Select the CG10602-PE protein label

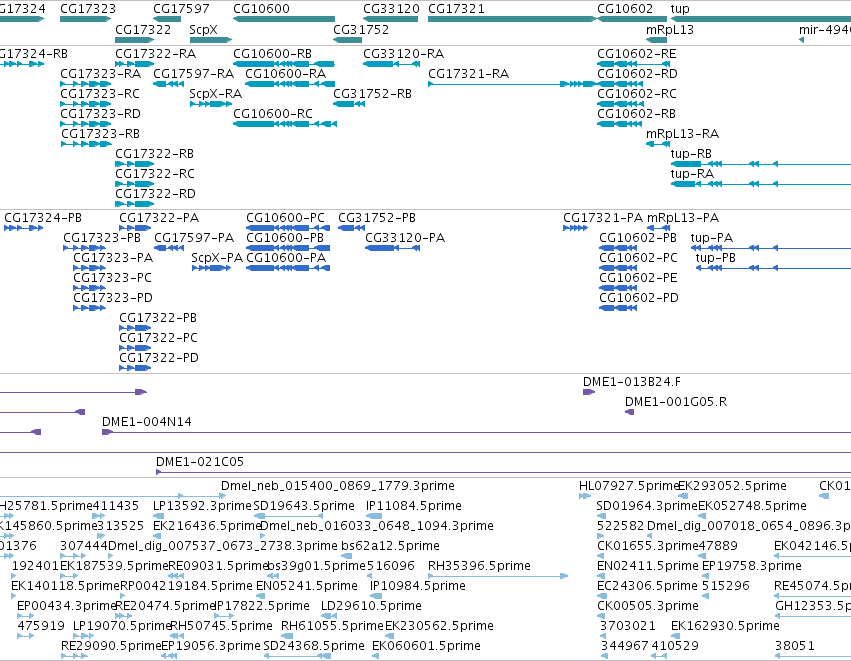[x=638, y=278]
